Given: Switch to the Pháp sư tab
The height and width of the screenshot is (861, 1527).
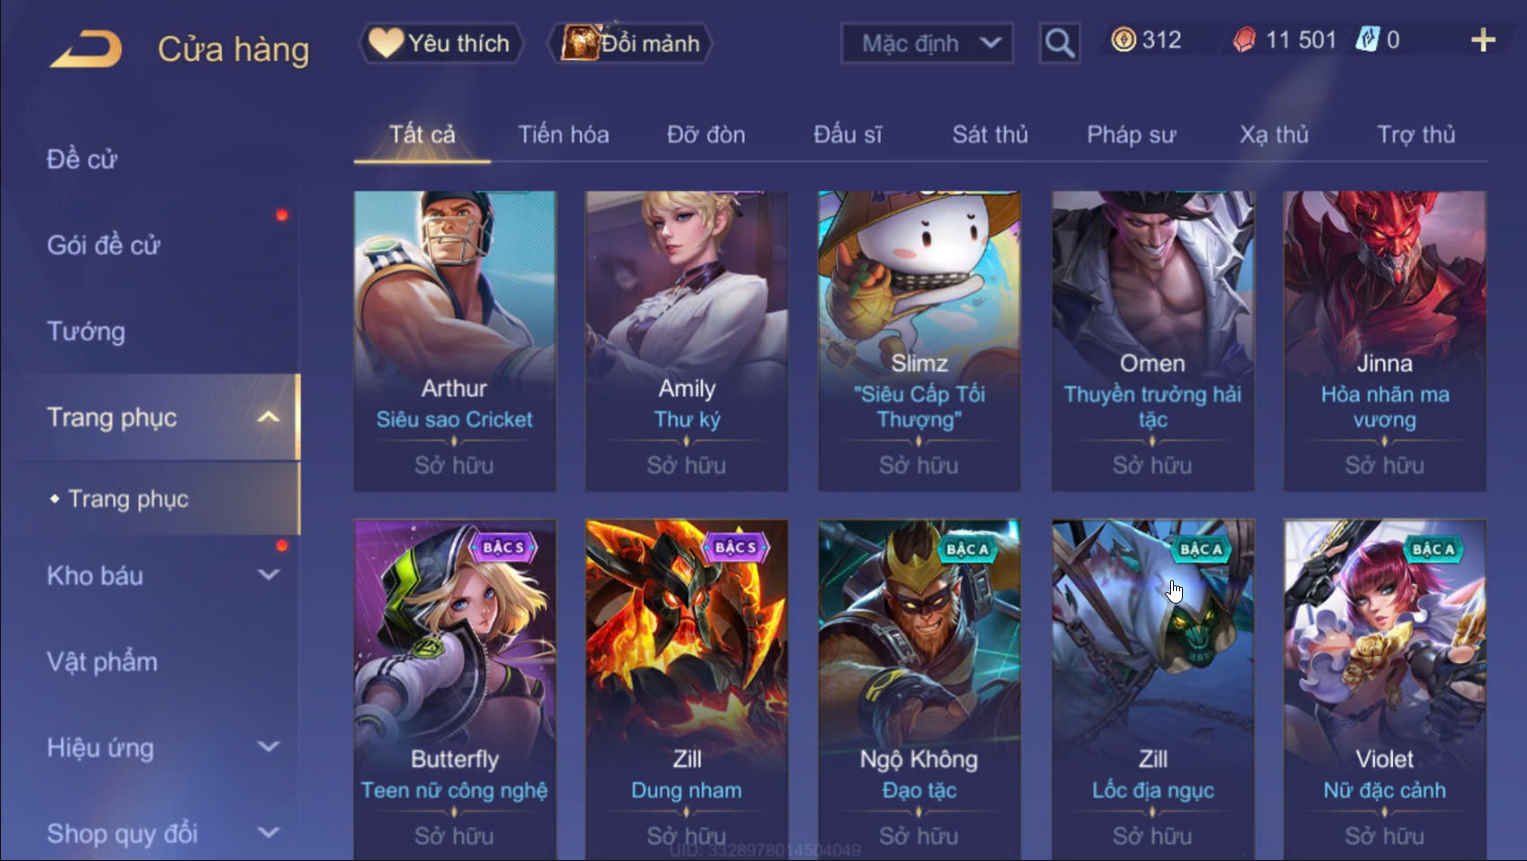Looking at the screenshot, I should (x=1131, y=135).
